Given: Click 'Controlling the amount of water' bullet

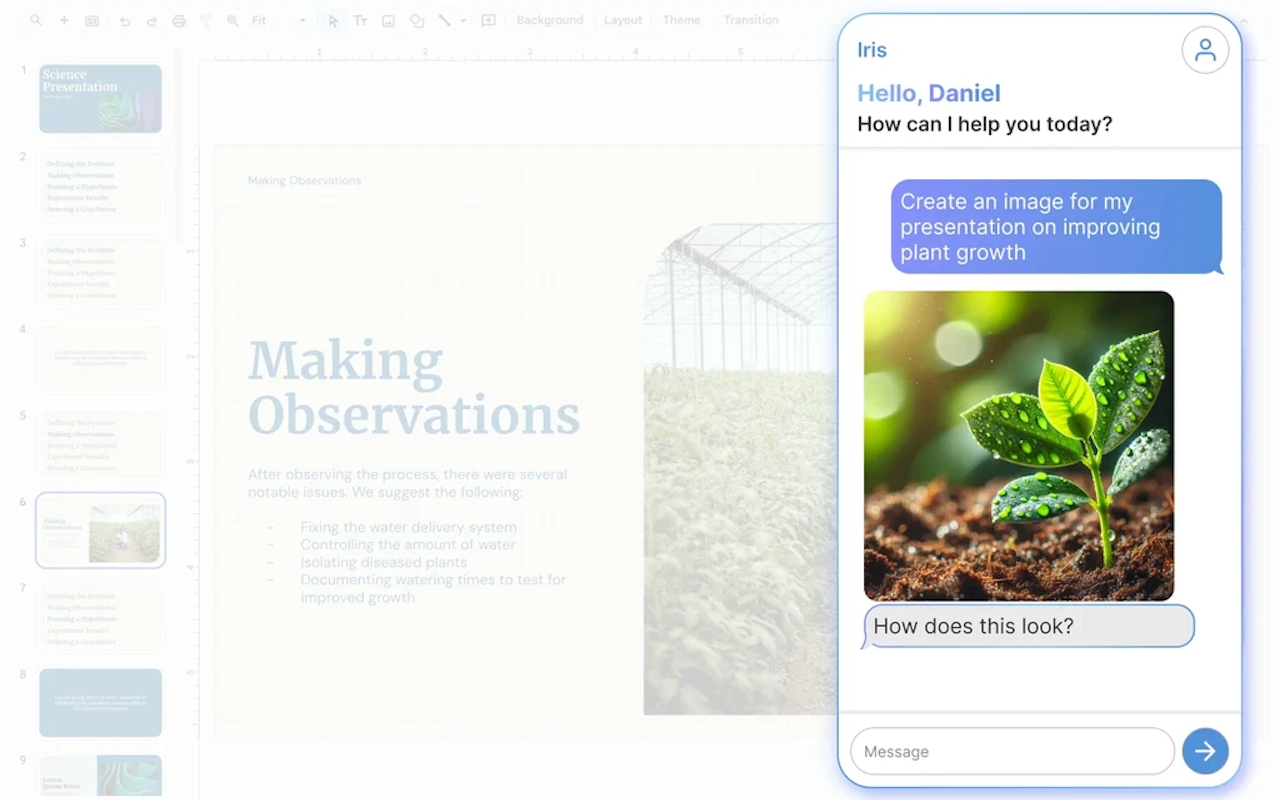Looking at the screenshot, I should tap(408, 545).
